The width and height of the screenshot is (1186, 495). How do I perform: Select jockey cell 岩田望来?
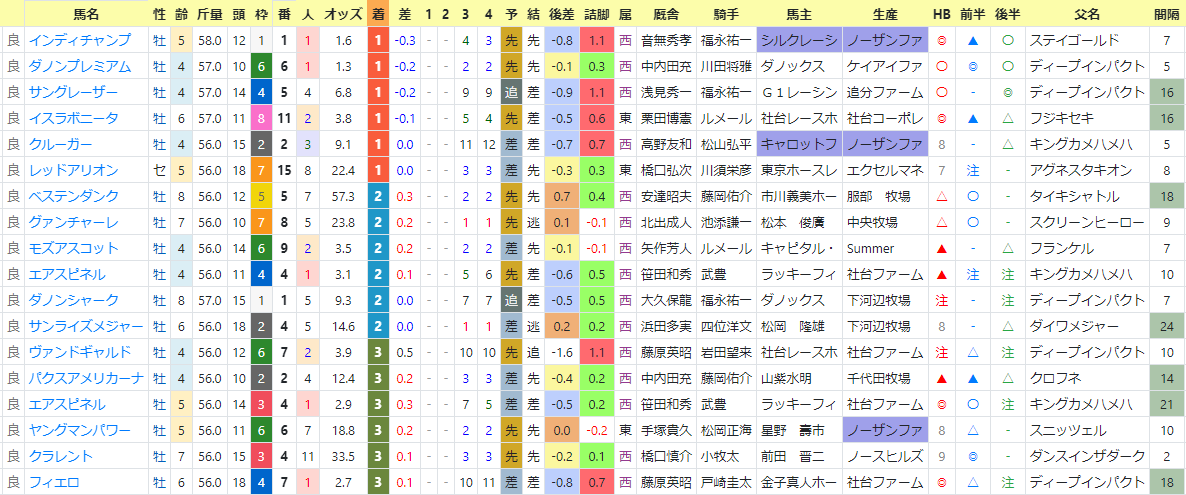tap(726, 352)
